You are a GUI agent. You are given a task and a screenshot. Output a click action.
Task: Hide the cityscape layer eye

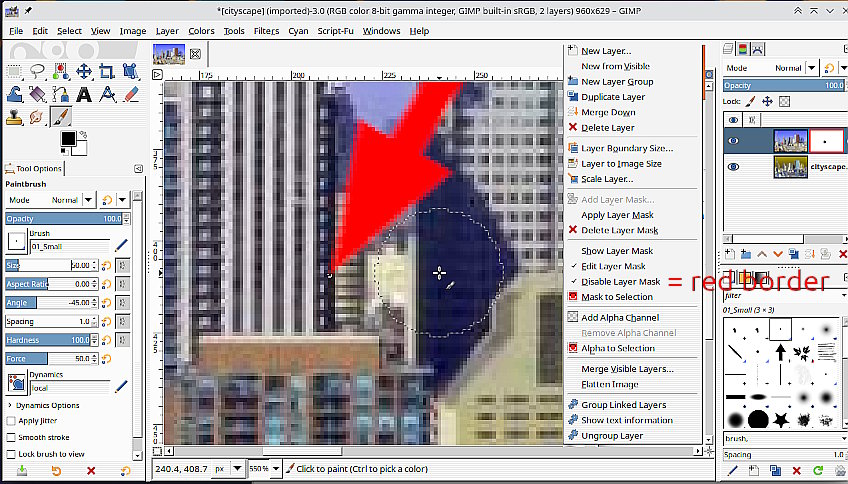[733, 167]
